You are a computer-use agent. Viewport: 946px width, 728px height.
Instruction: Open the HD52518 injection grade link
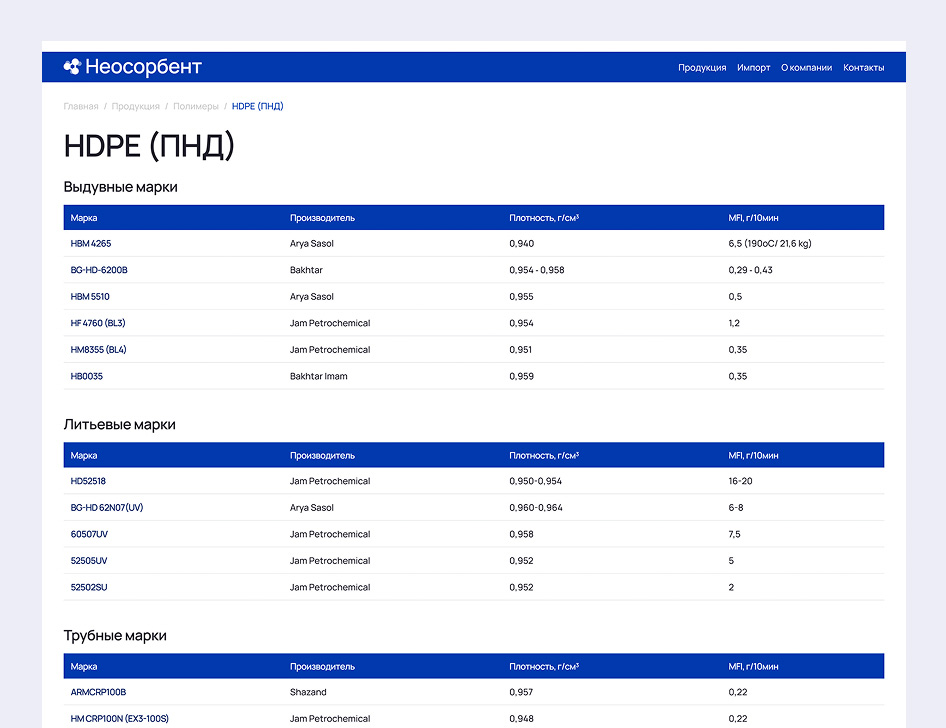click(x=88, y=481)
